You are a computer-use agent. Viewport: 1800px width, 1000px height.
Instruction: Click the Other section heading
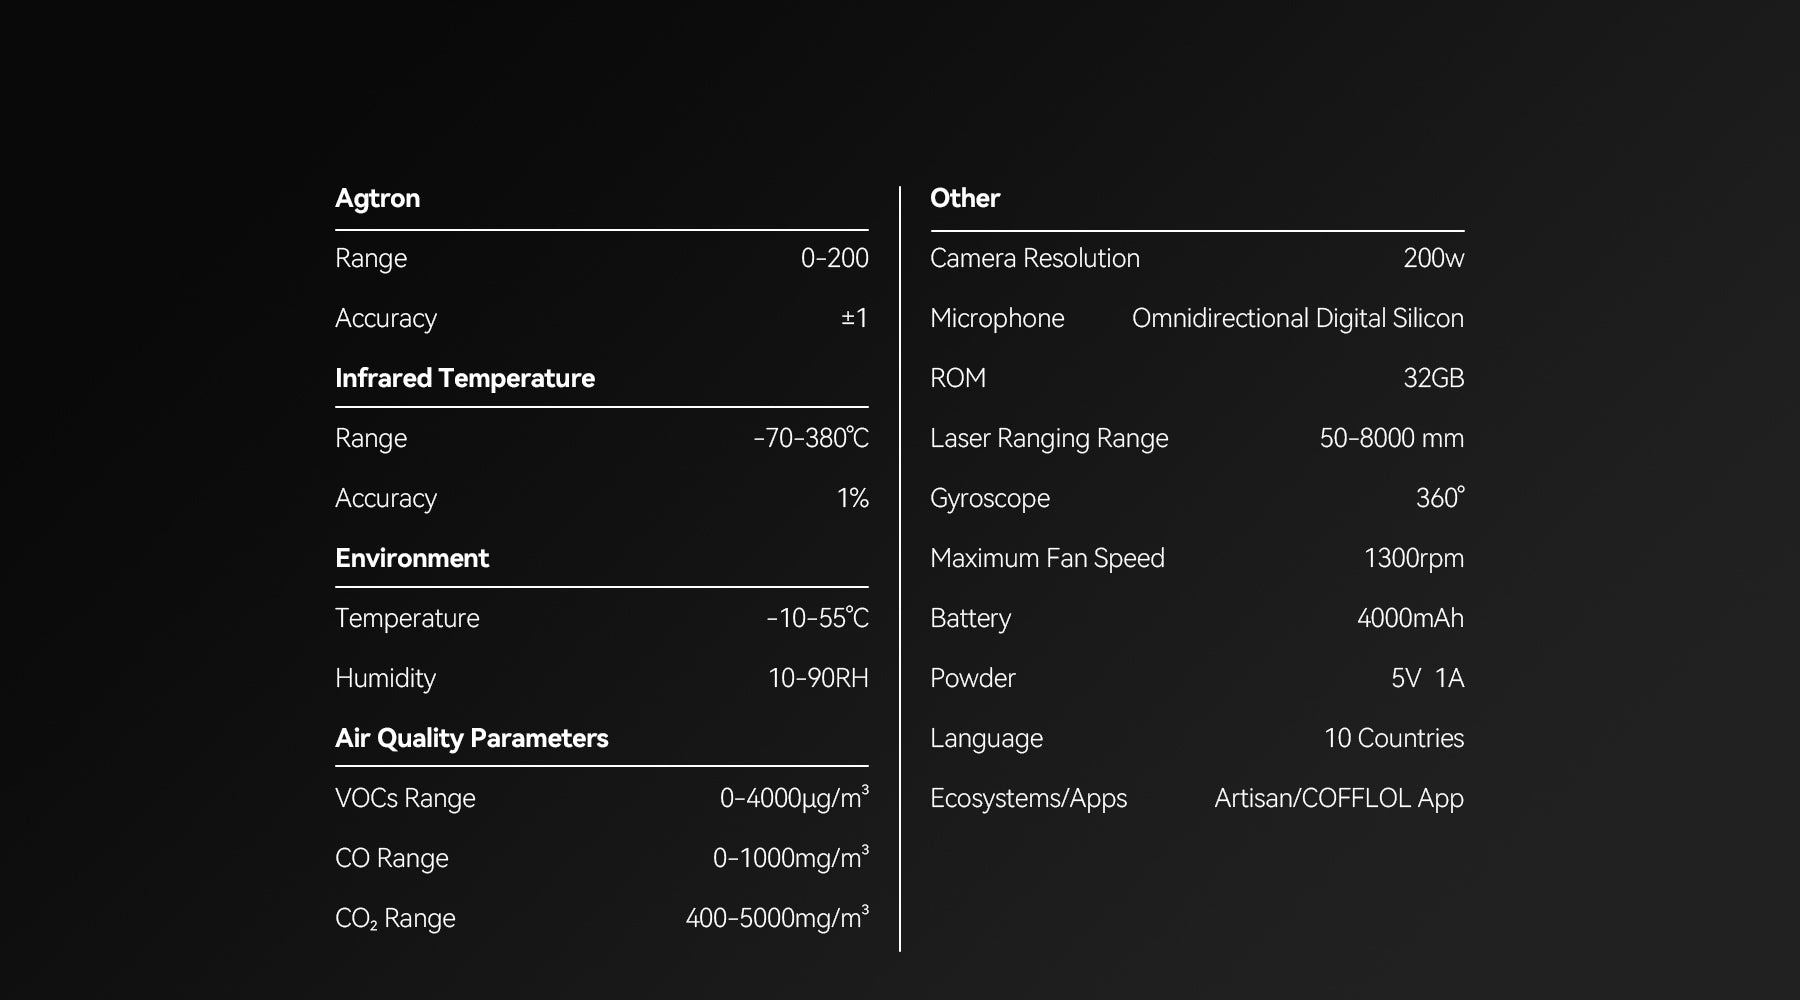pyautogui.click(x=964, y=198)
